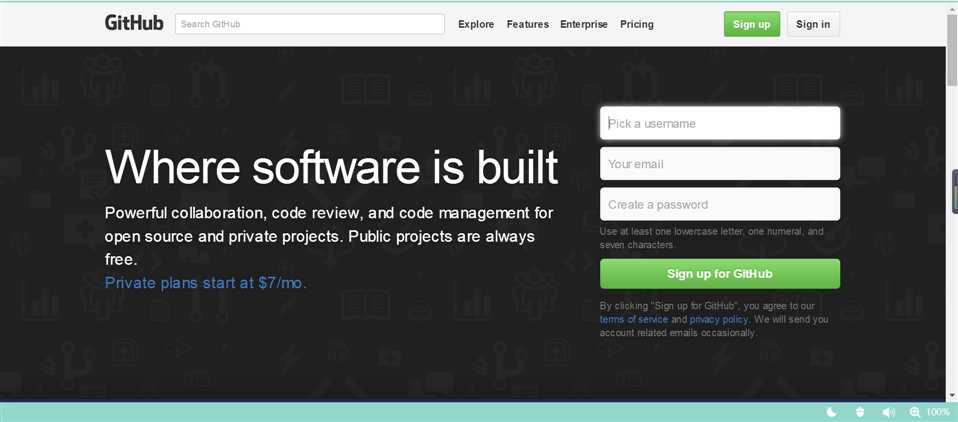
Task: Toggle night mode moon icon in status bar
Action: pos(831,412)
